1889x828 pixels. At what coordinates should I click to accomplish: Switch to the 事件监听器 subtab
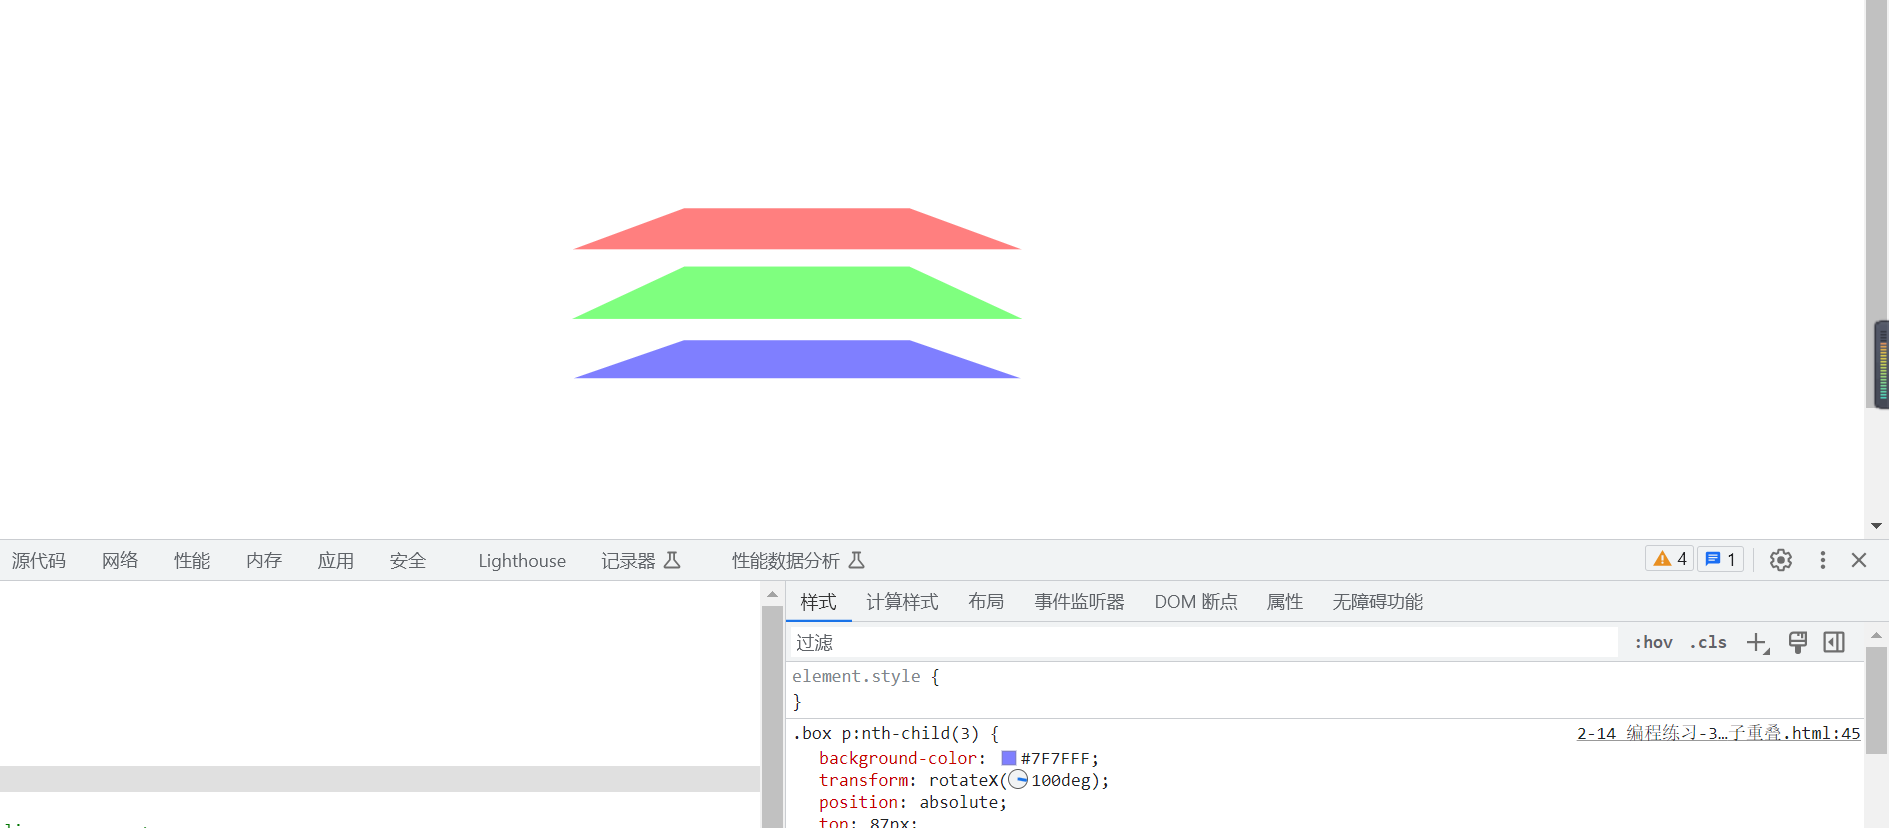pos(1079,602)
